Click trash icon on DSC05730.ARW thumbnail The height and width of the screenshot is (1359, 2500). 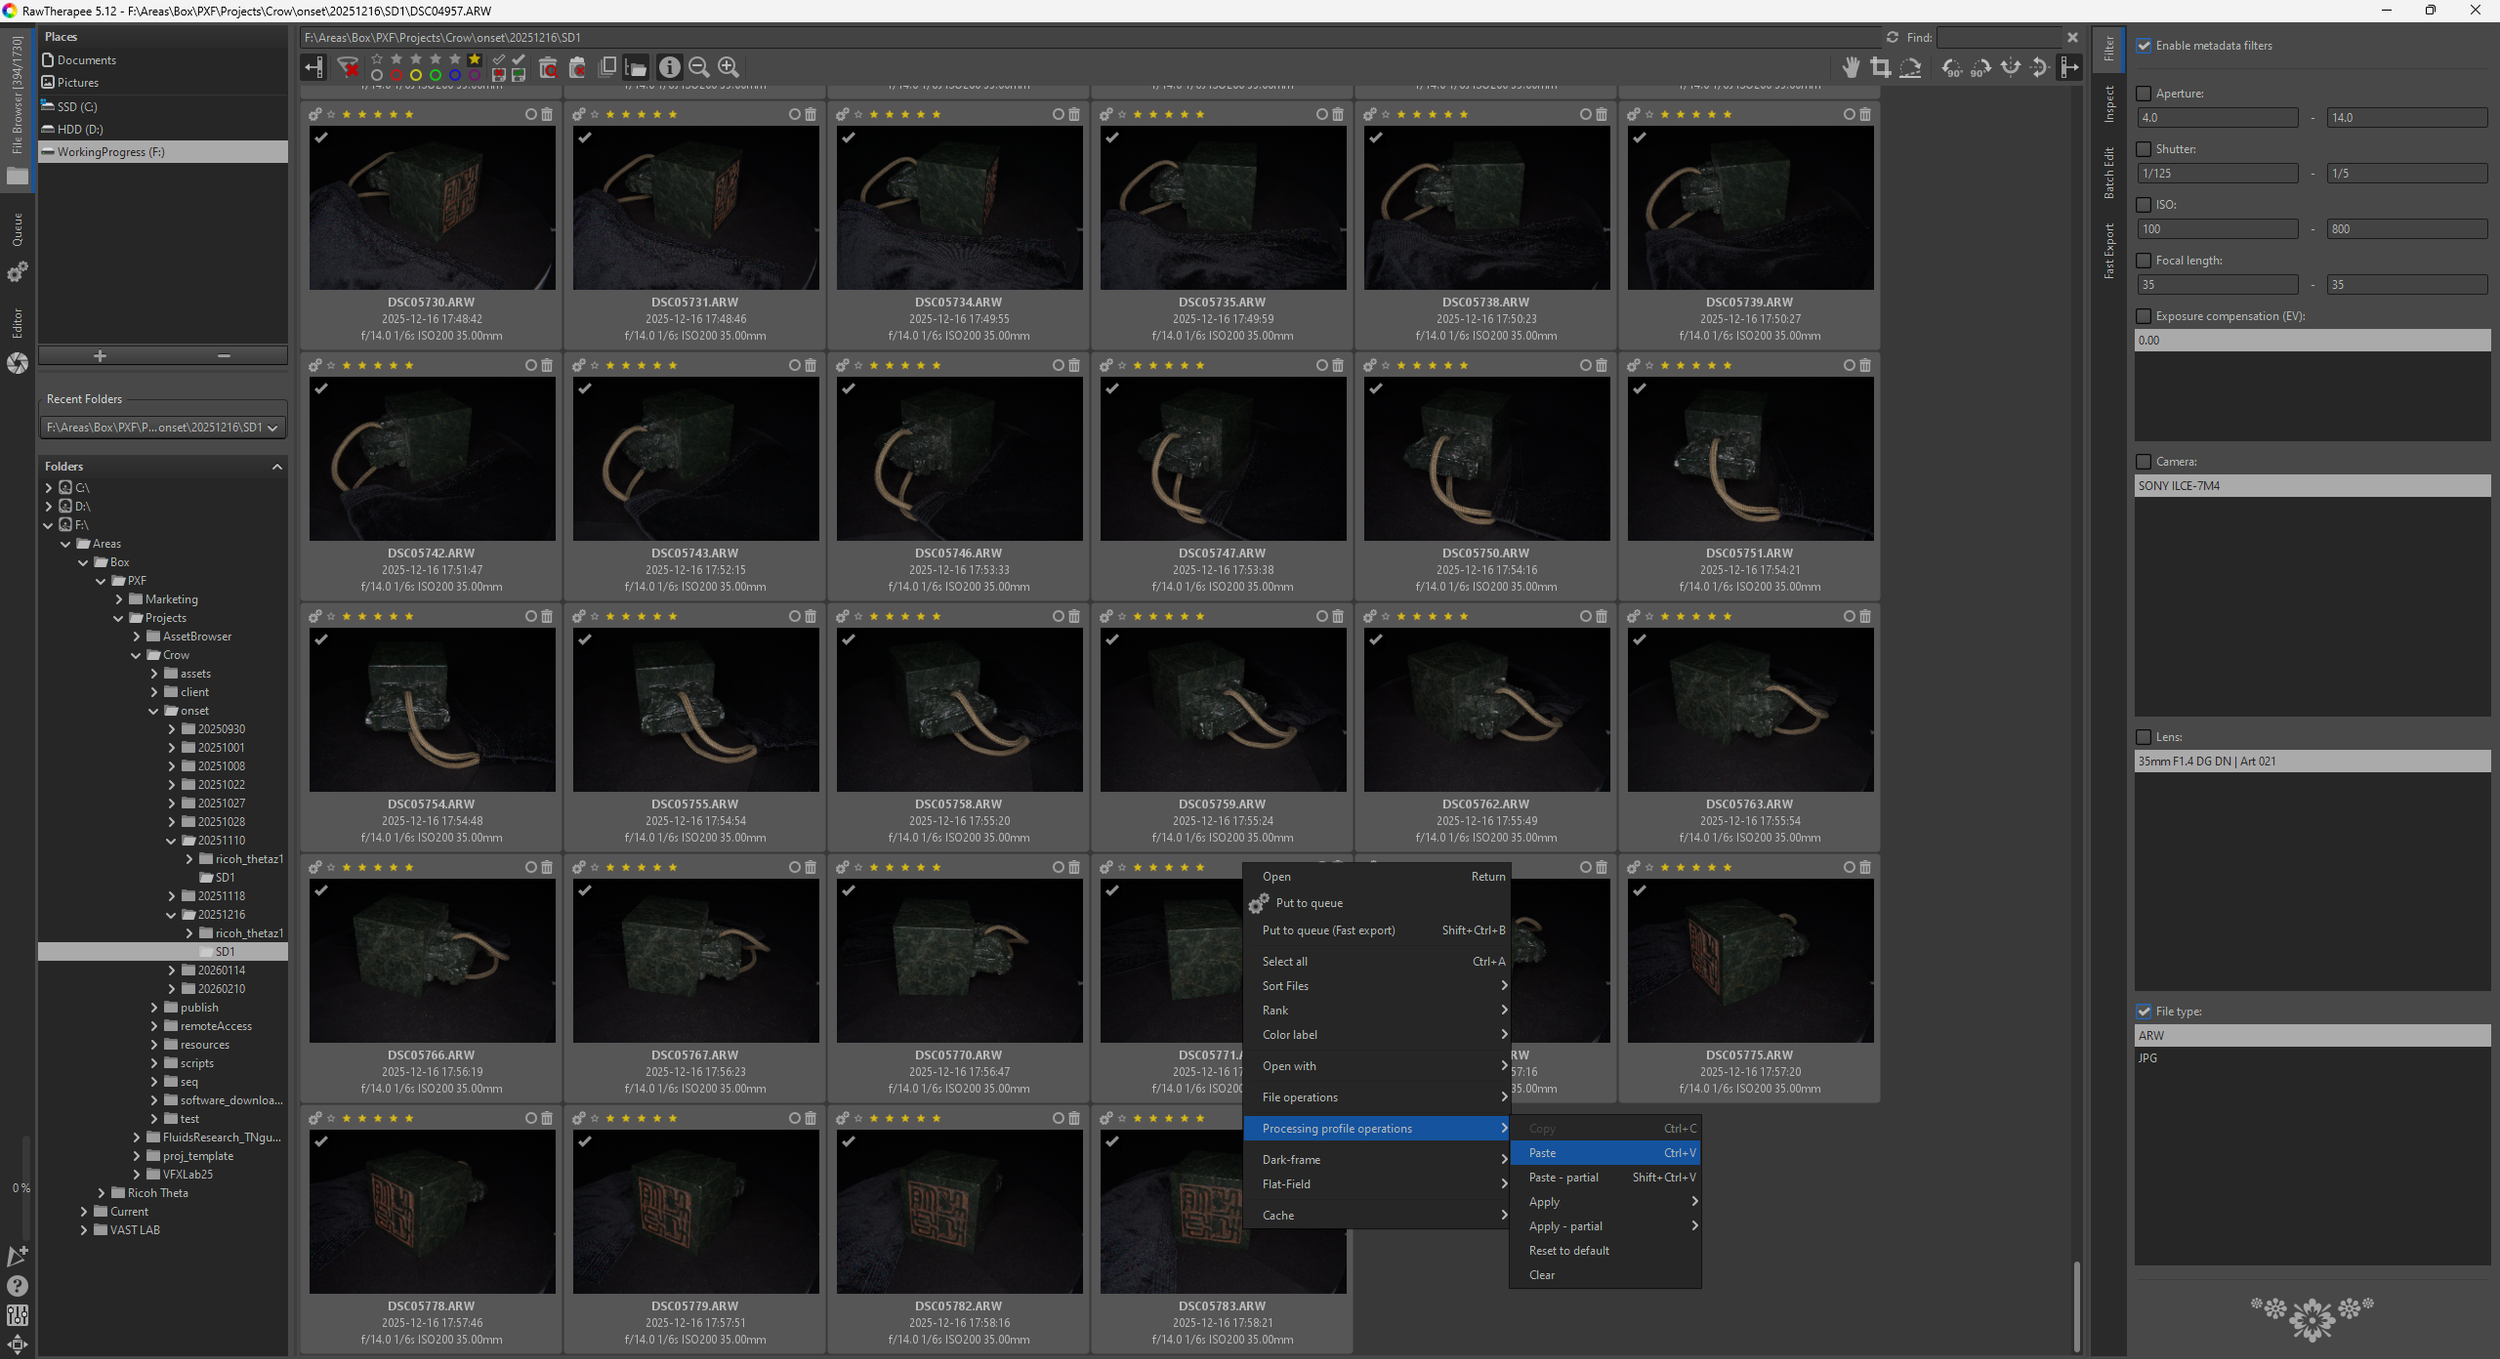(547, 114)
